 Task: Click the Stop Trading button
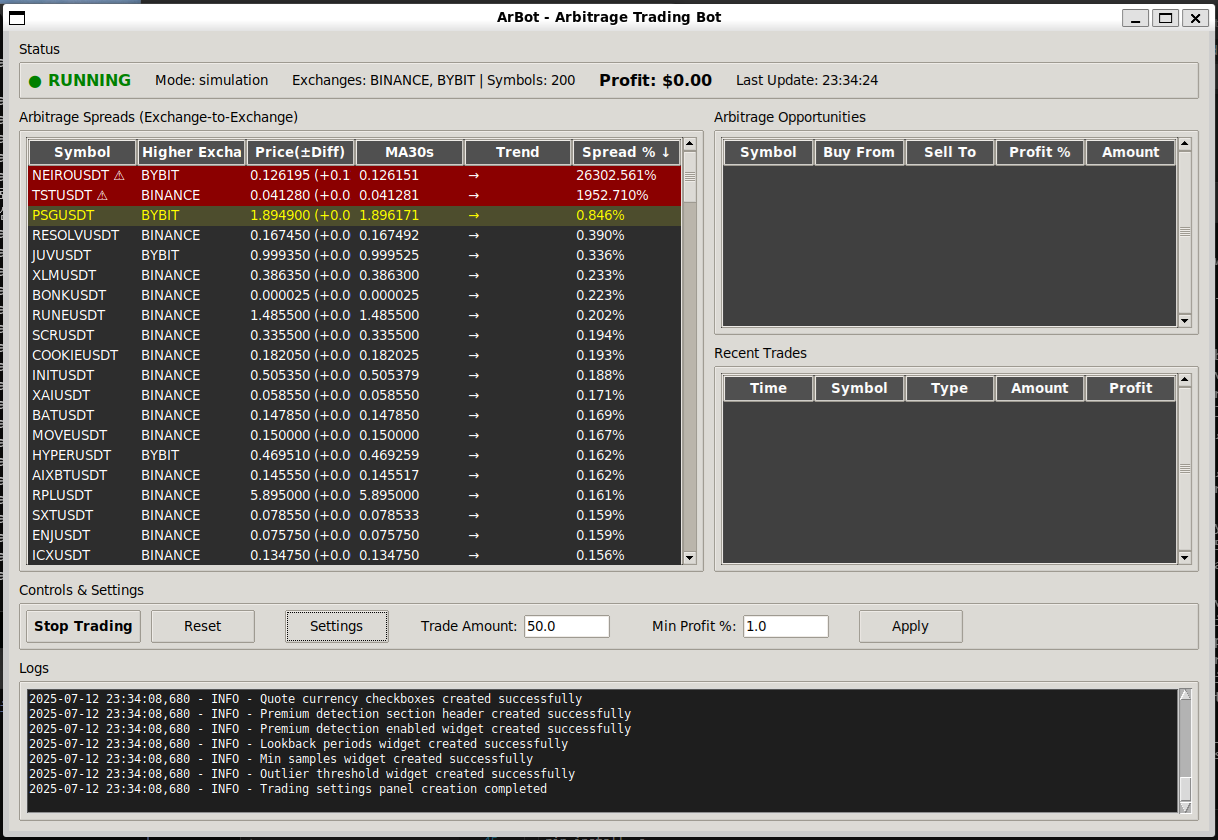pyautogui.click(x=83, y=626)
